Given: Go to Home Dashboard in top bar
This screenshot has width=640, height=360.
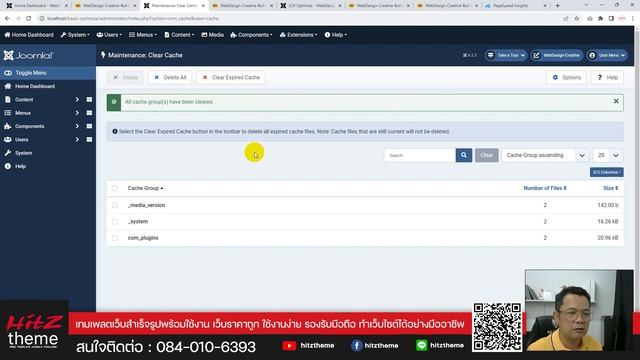Looking at the screenshot, I should coord(29,35).
